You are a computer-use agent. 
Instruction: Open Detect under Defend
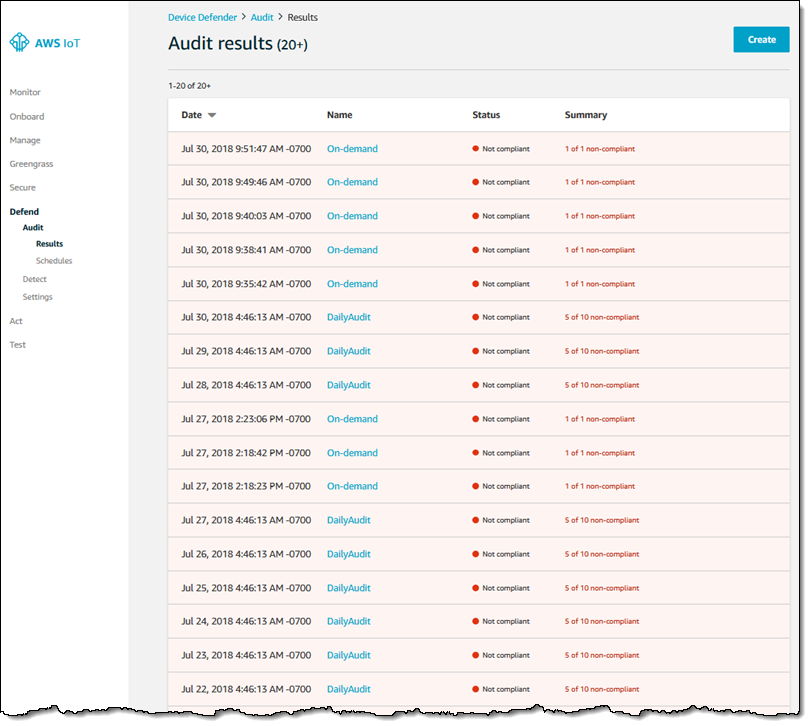35,280
